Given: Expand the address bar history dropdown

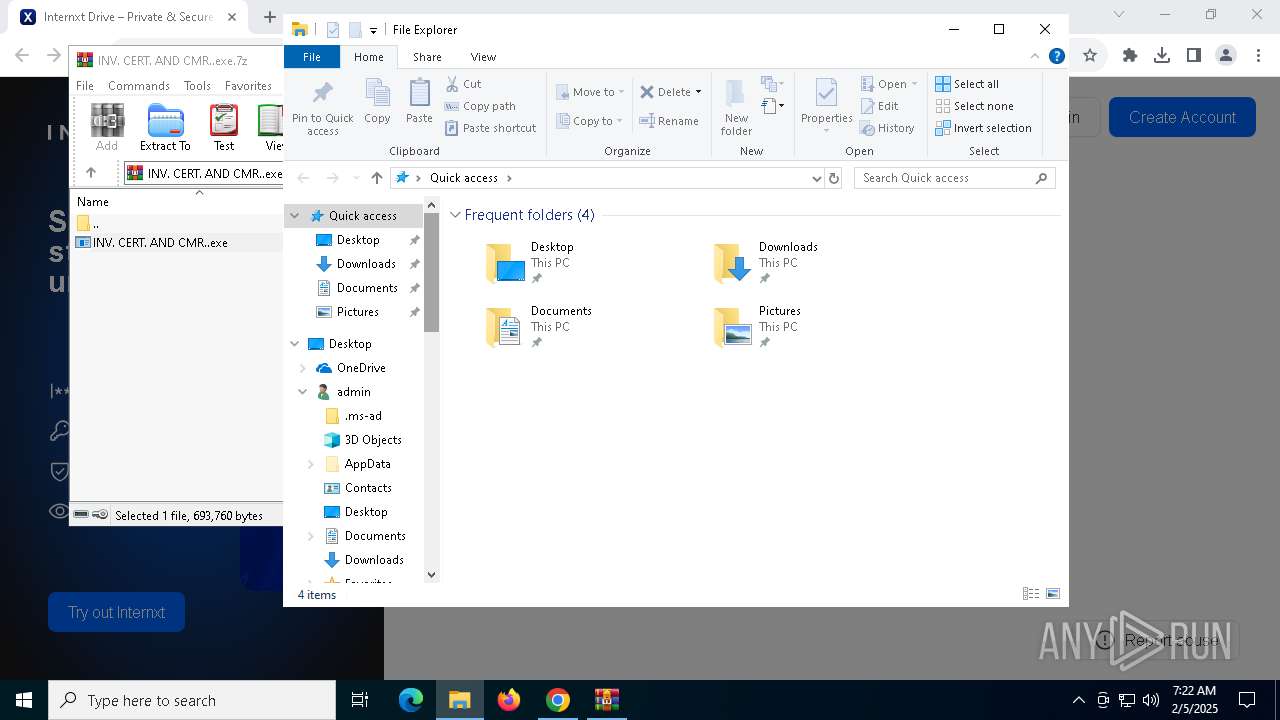Looking at the screenshot, I should point(817,178).
